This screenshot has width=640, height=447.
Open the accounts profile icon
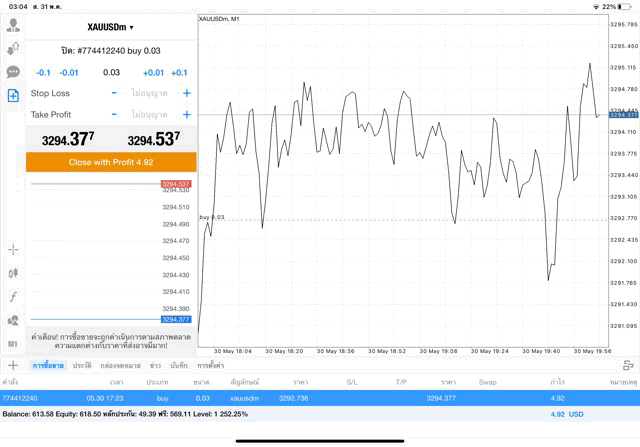pos(13,22)
